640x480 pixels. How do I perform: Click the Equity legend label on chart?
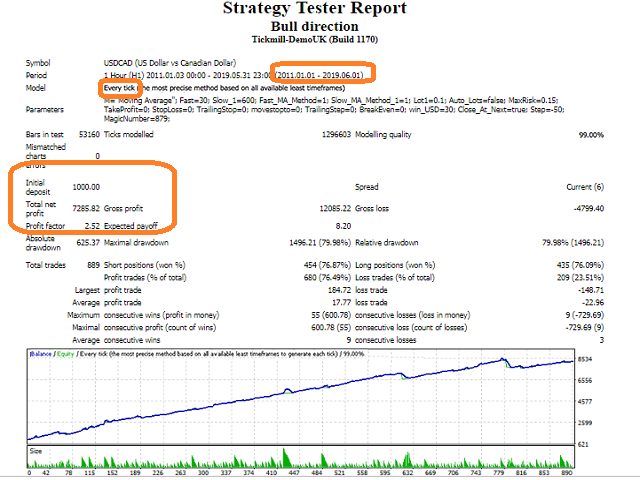point(65,354)
